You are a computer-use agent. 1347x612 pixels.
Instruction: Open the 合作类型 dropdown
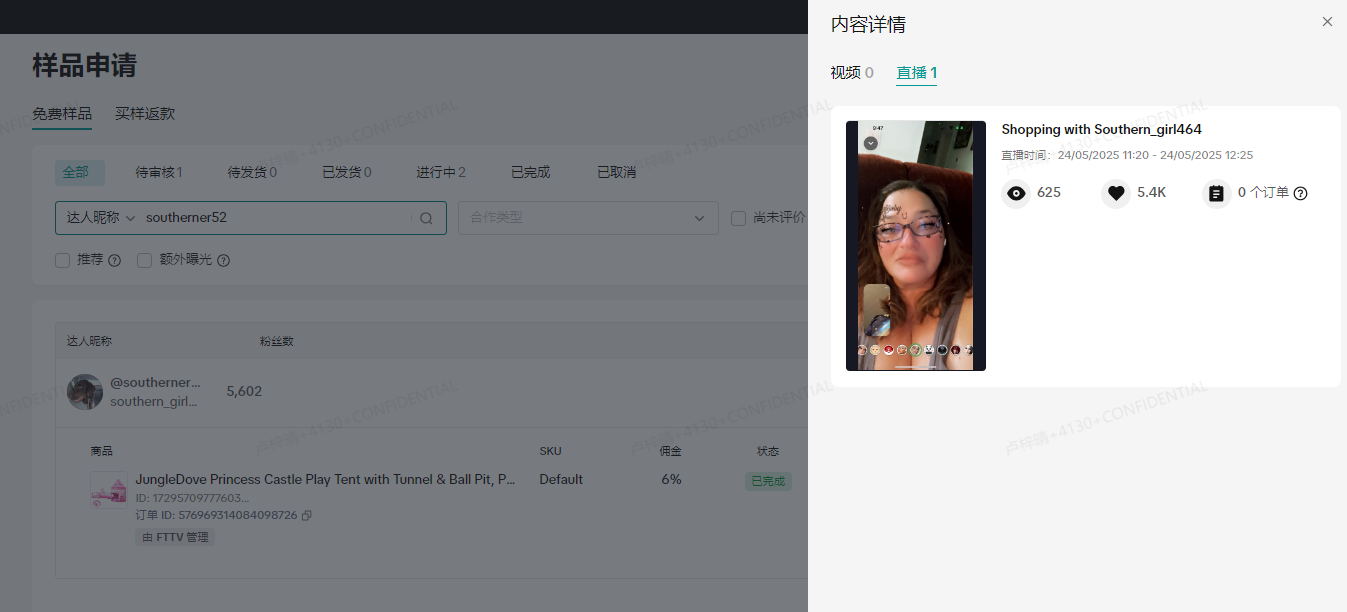pyautogui.click(x=588, y=218)
